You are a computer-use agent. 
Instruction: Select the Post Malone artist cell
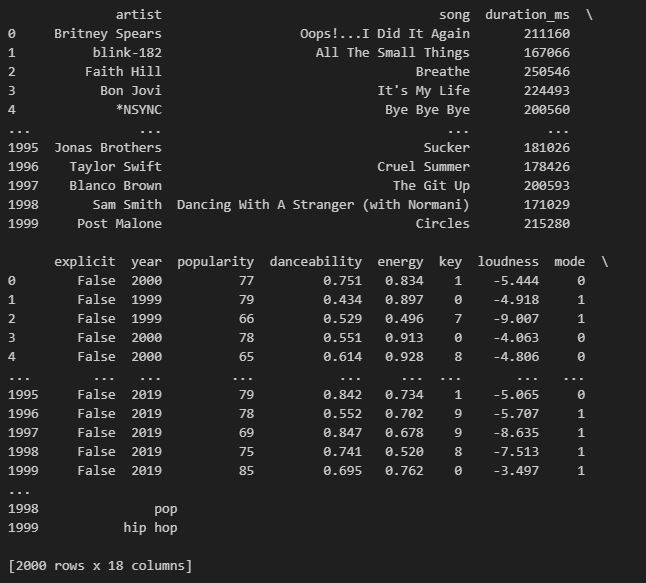[x=119, y=224]
